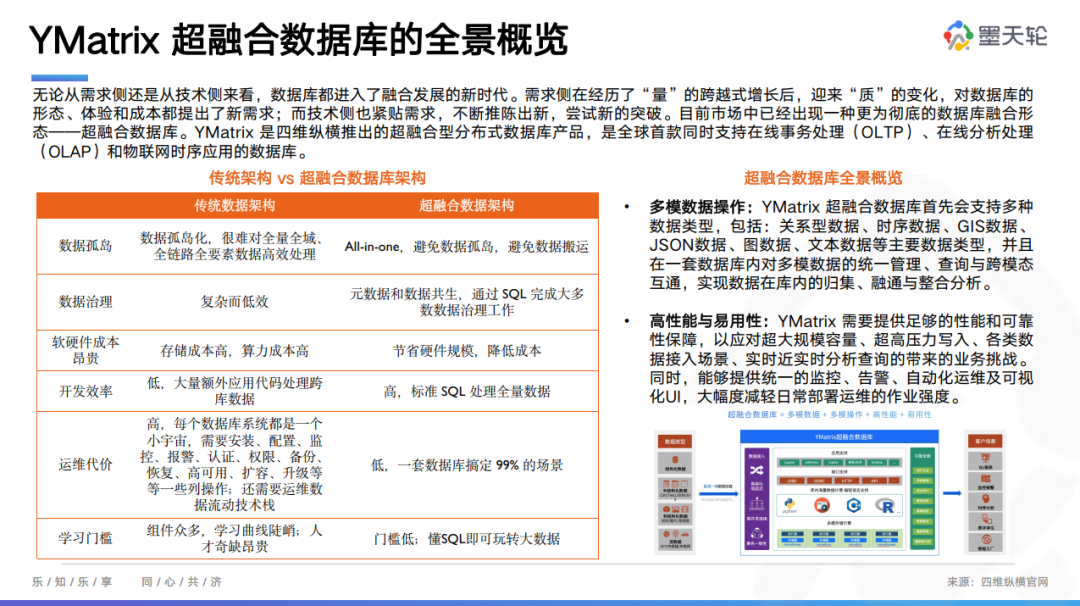
Task: Click the slide title YMatrix 超融合数据库的全景概览
Action: coord(298,39)
